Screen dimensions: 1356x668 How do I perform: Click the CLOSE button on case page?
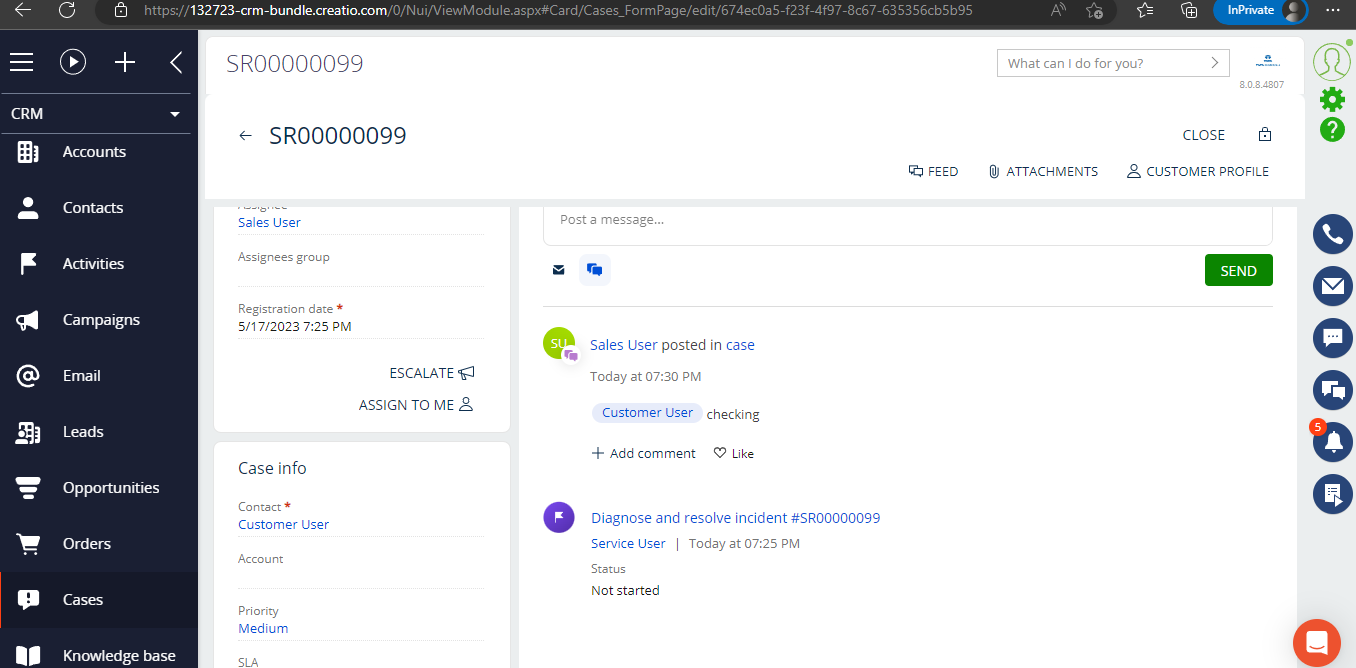1203,135
